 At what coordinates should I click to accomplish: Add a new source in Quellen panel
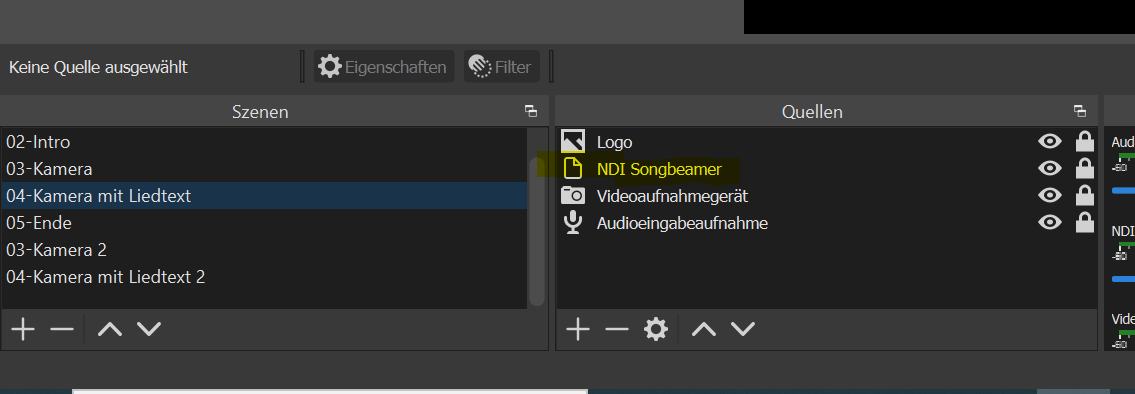pyautogui.click(x=578, y=330)
